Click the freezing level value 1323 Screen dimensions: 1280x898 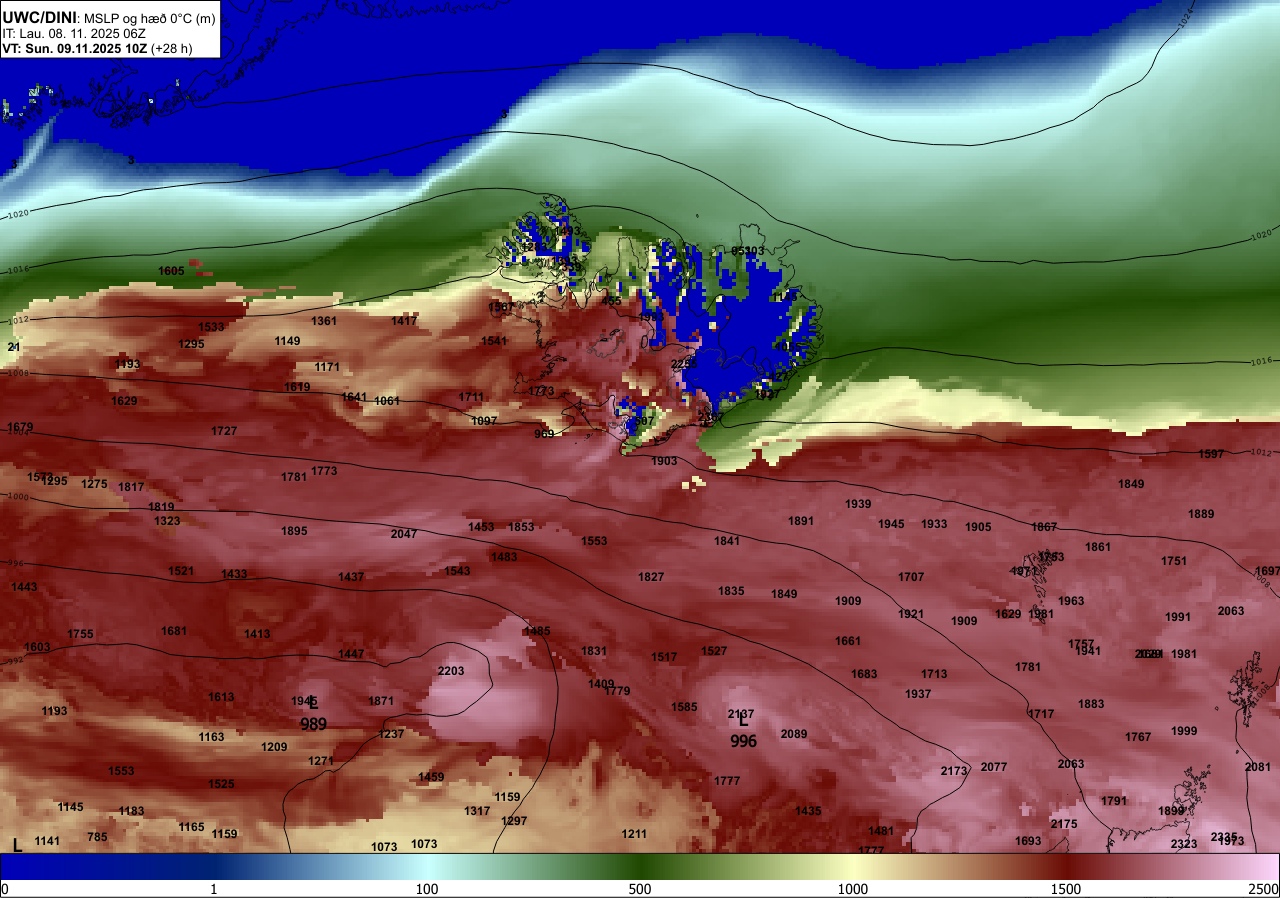167,521
